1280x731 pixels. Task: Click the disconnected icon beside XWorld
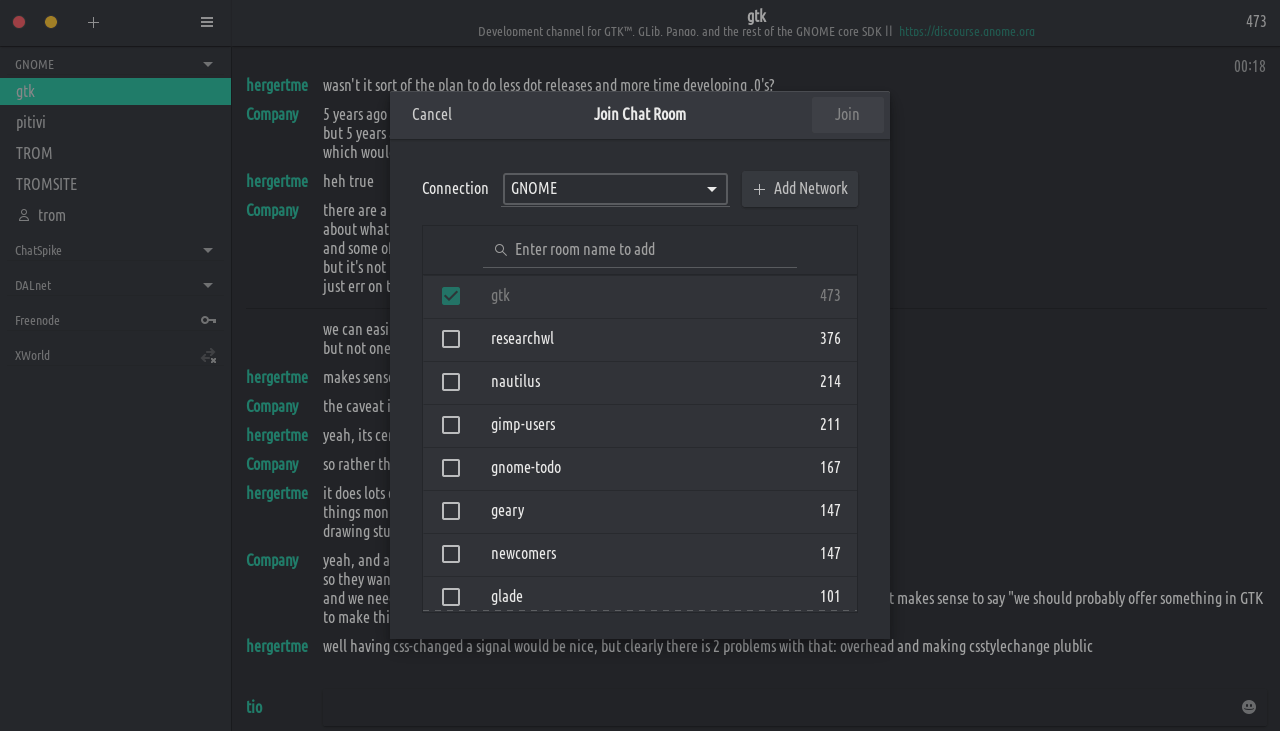[208, 356]
